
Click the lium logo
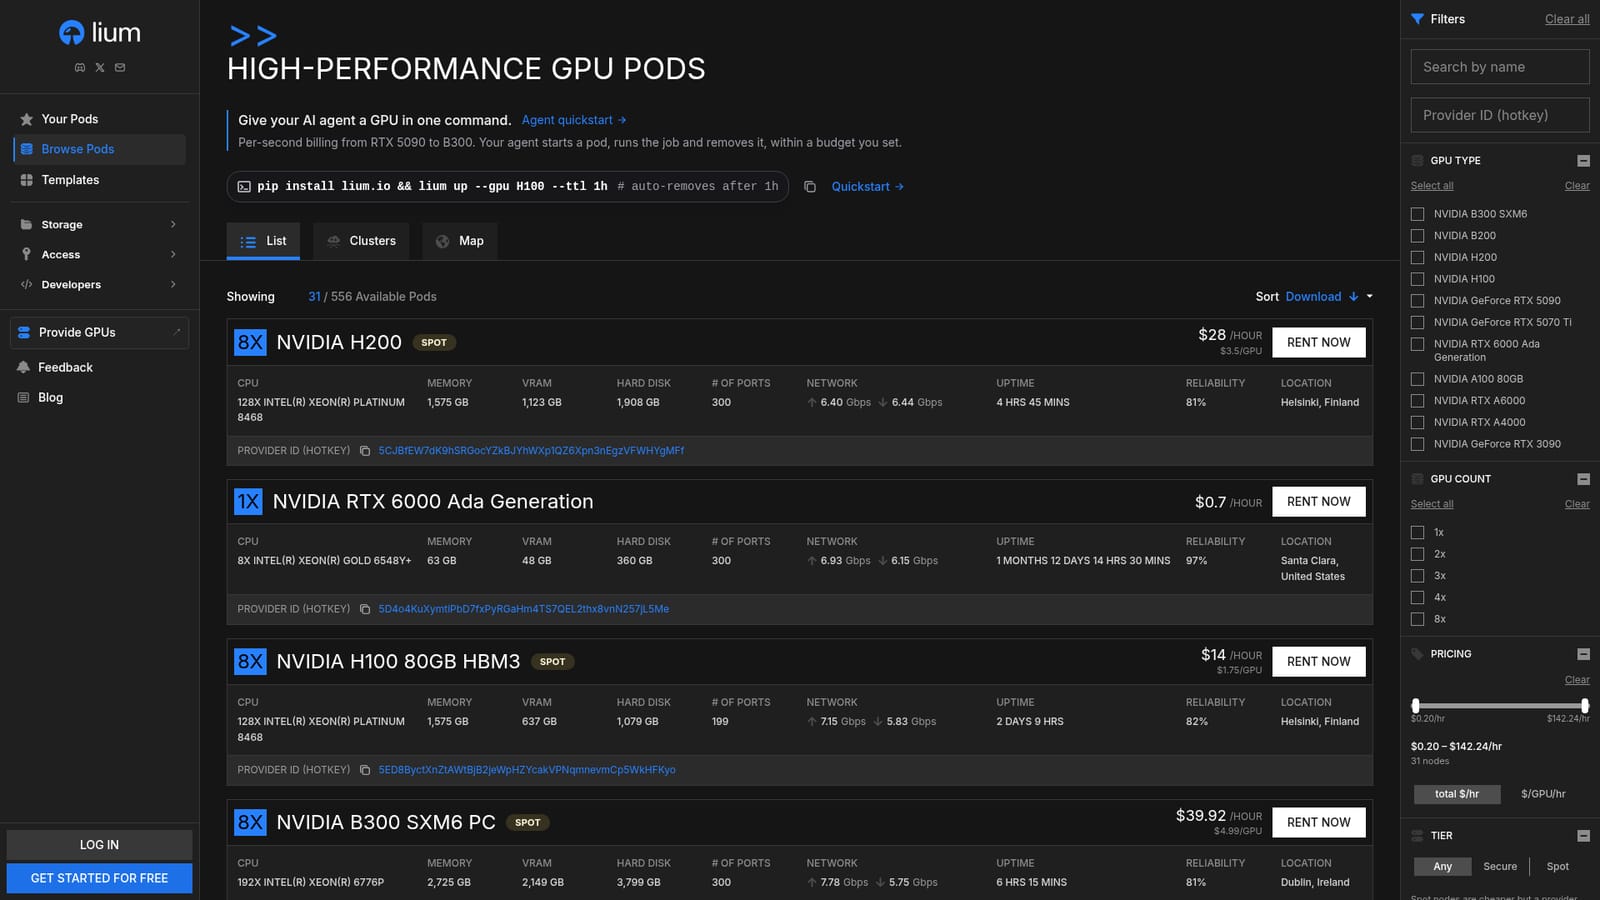point(100,33)
